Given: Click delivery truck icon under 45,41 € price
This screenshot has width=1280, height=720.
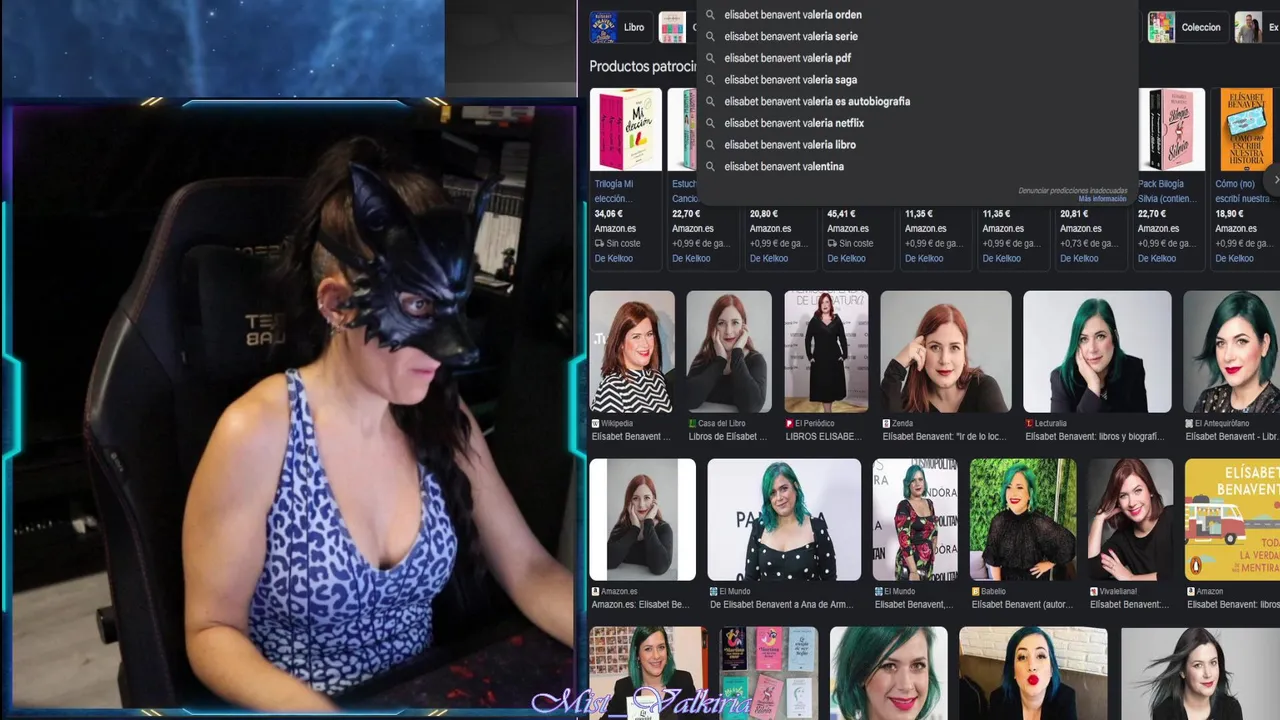Looking at the screenshot, I should pos(832,243).
